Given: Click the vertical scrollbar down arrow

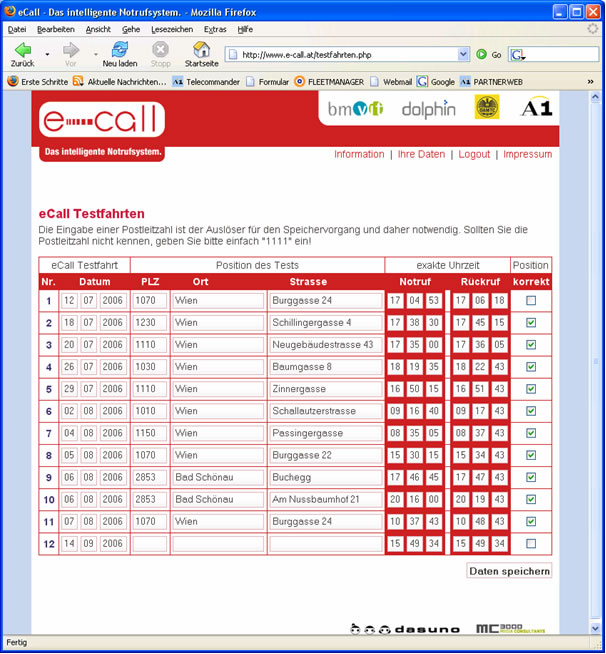Looking at the screenshot, I should click(x=595, y=628).
